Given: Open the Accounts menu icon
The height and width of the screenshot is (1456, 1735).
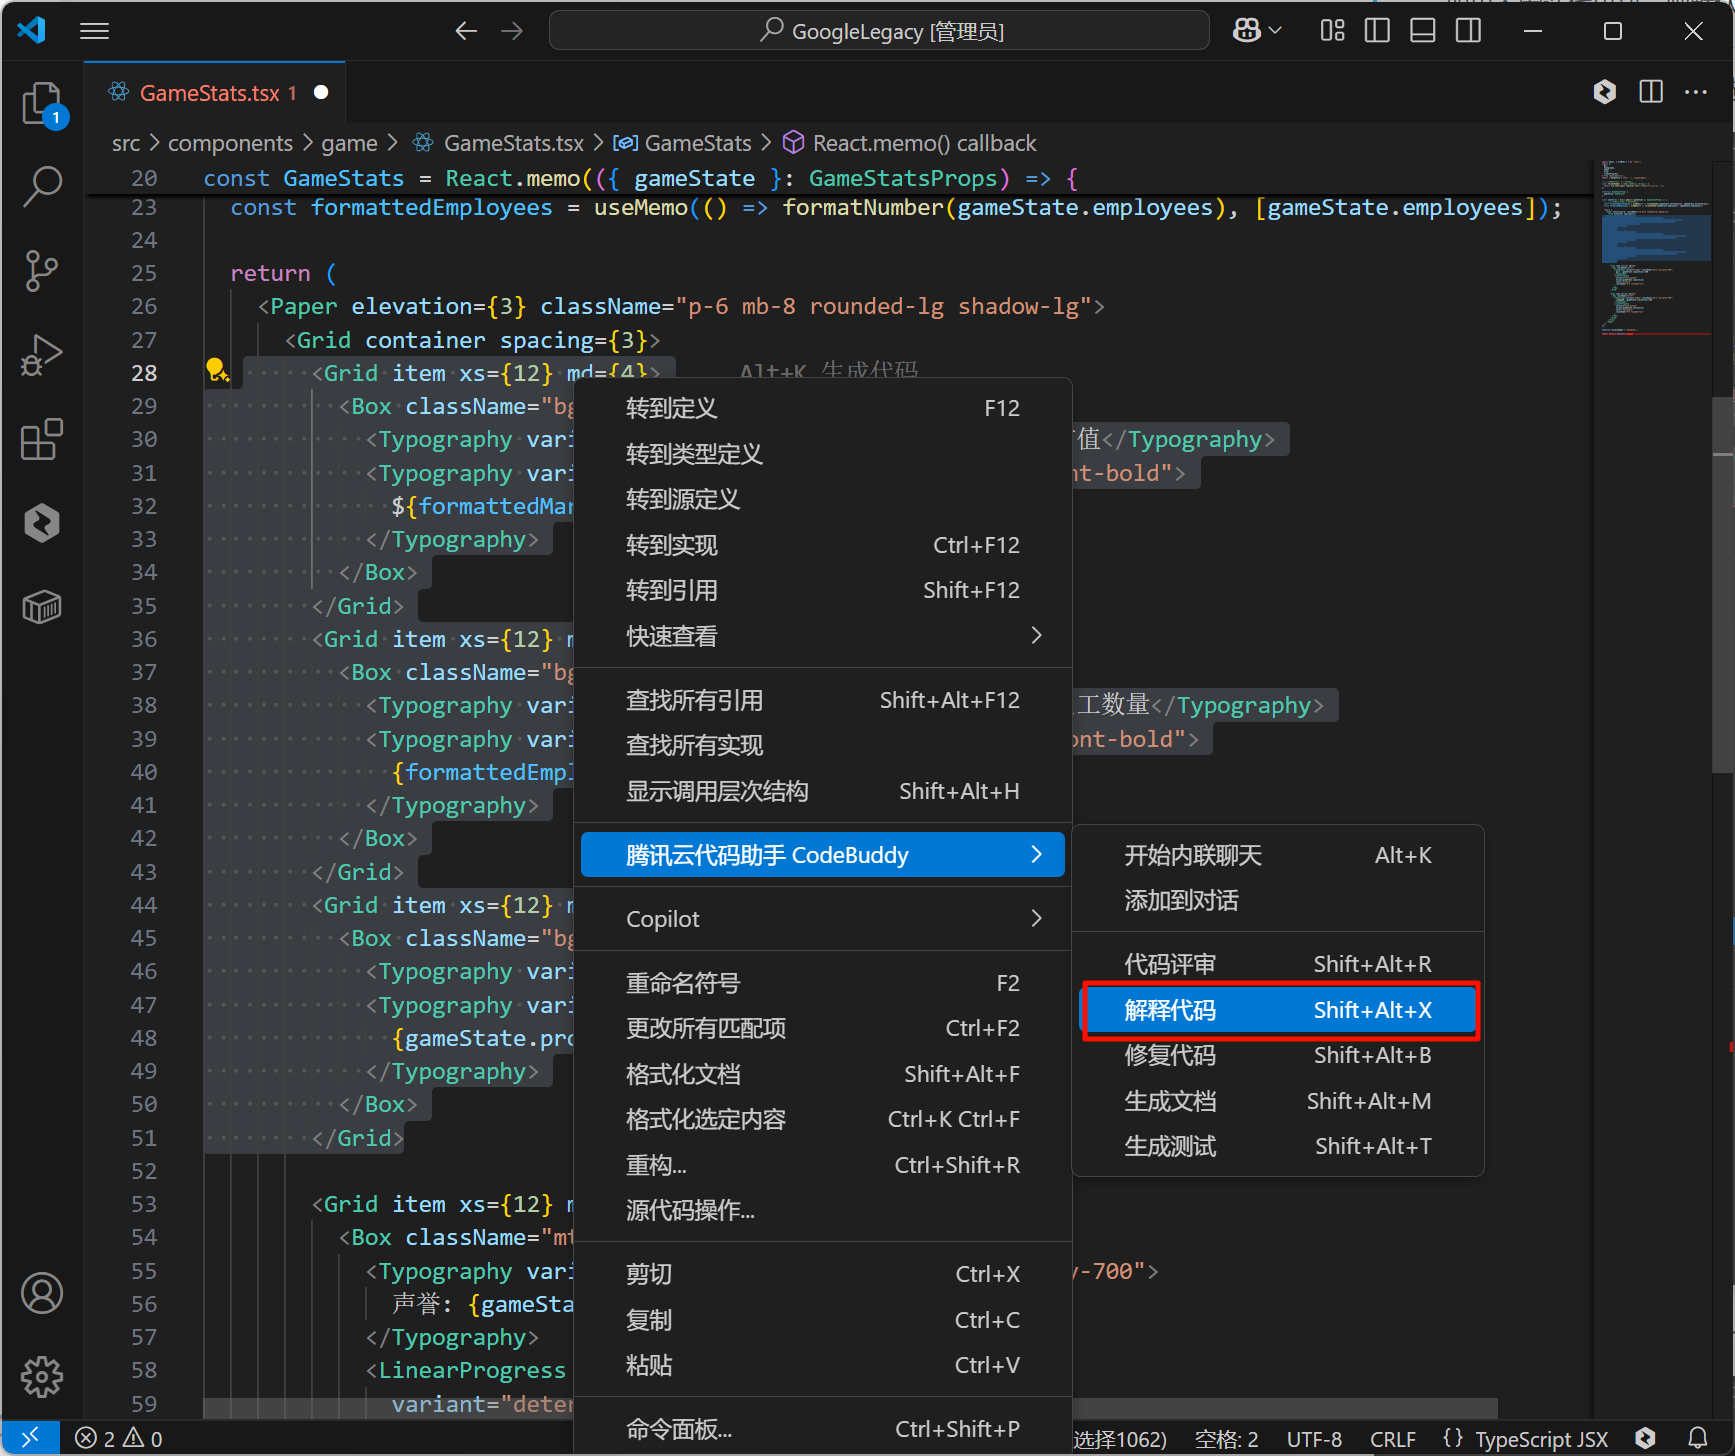Looking at the screenshot, I should pyautogui.click(x=42, y=1293).
